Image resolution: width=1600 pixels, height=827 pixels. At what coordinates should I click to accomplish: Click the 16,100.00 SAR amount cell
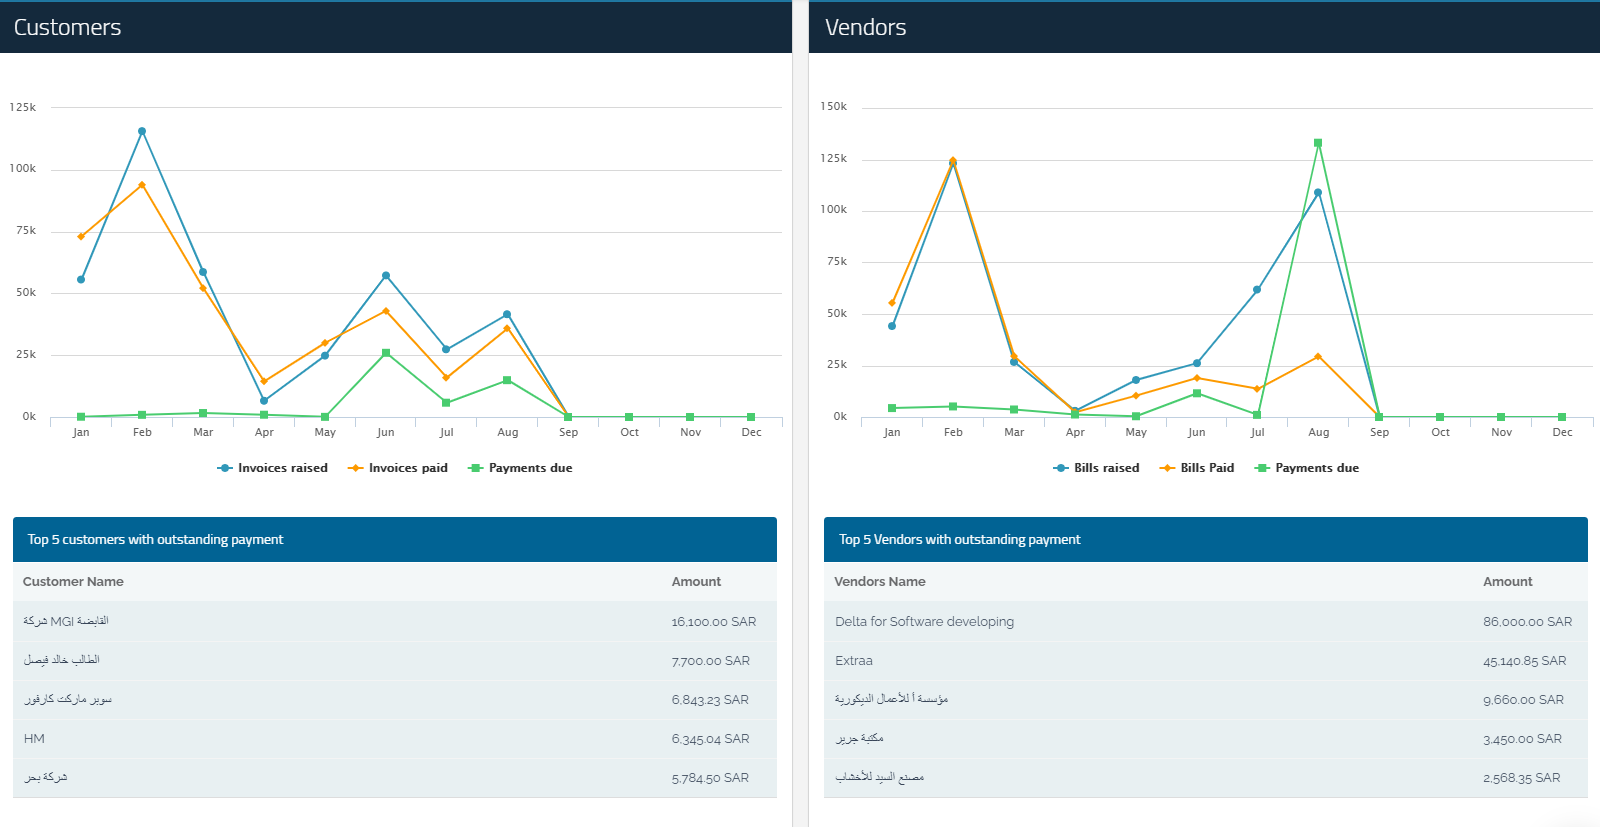click(713, 622)
